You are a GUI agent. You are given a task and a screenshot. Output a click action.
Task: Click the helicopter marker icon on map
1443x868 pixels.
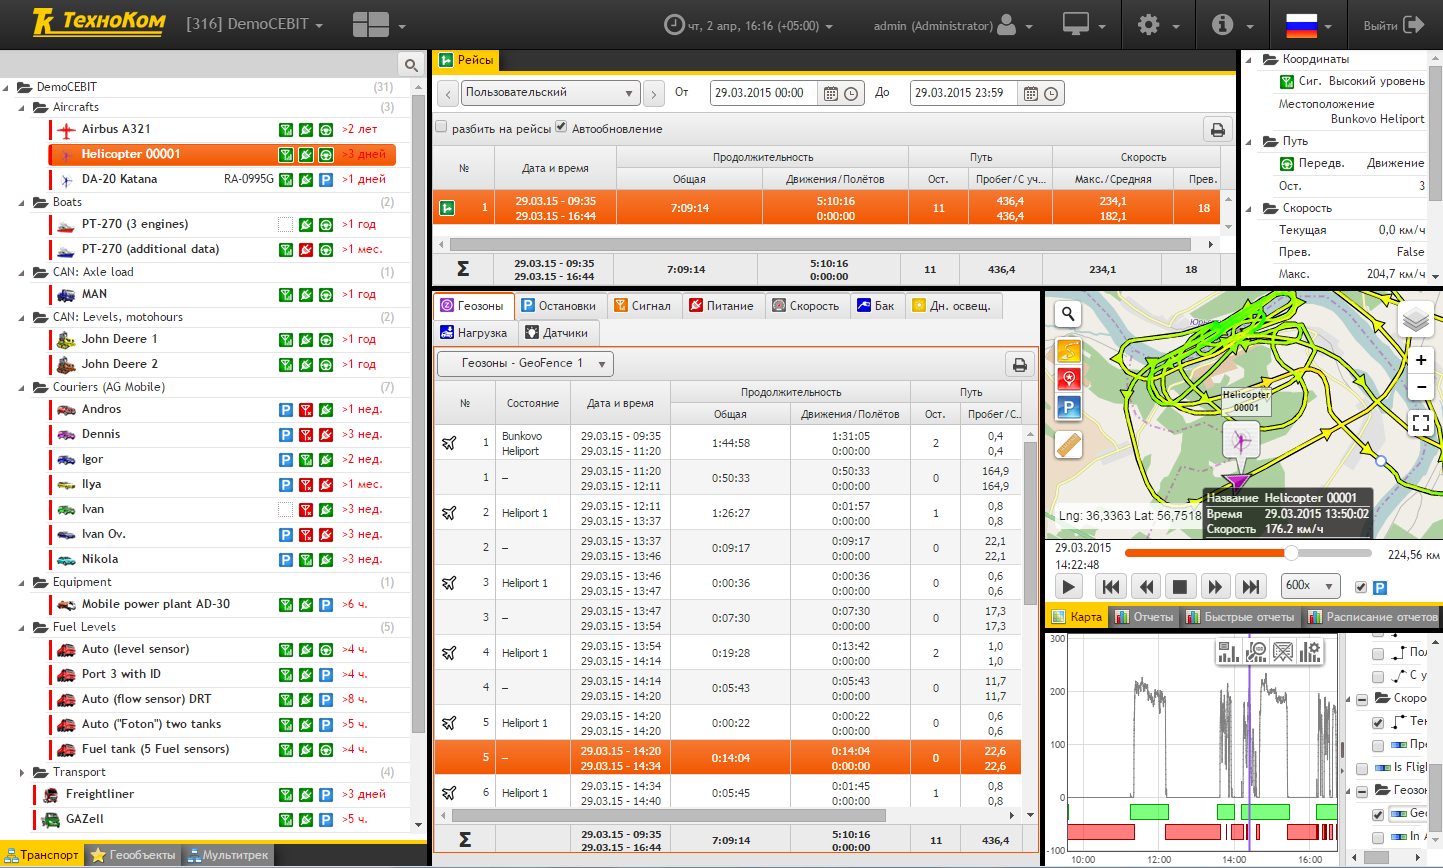click(1241, 439)
